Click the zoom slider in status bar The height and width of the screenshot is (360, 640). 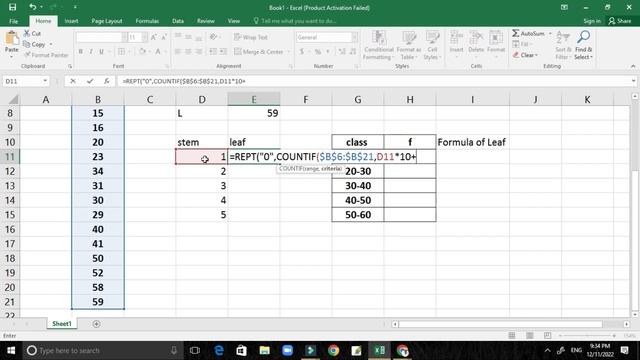pyautogui.click(x=587, y=336)
